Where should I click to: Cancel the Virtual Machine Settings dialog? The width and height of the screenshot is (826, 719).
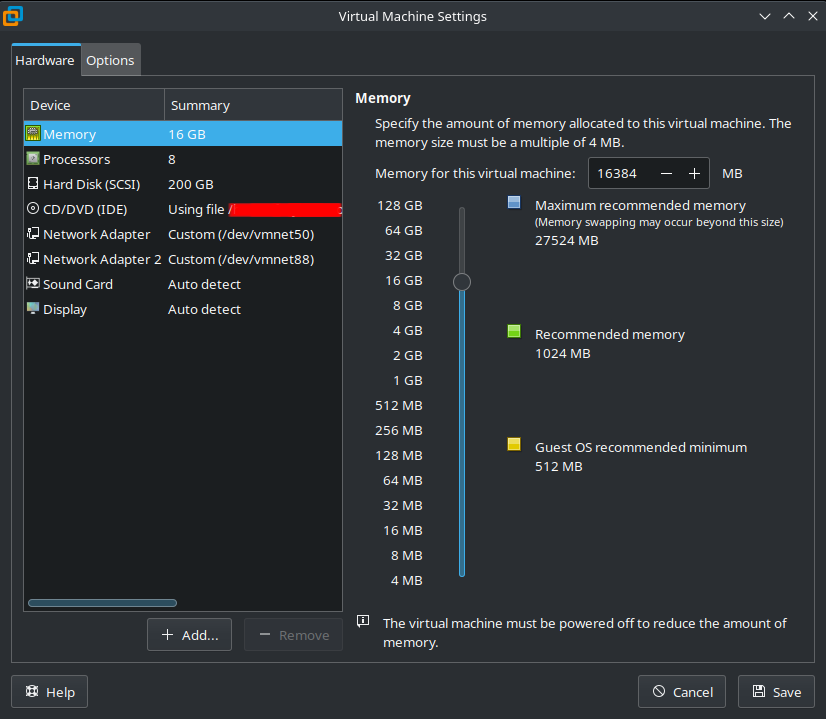pyautogui.click(x=681, y=691)
